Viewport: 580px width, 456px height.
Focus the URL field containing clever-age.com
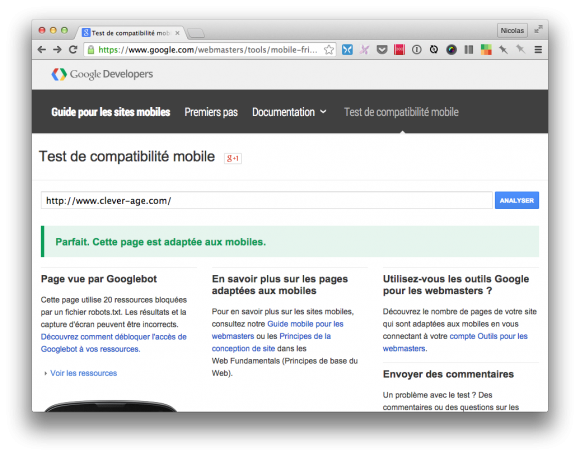[x=266, y=200]
